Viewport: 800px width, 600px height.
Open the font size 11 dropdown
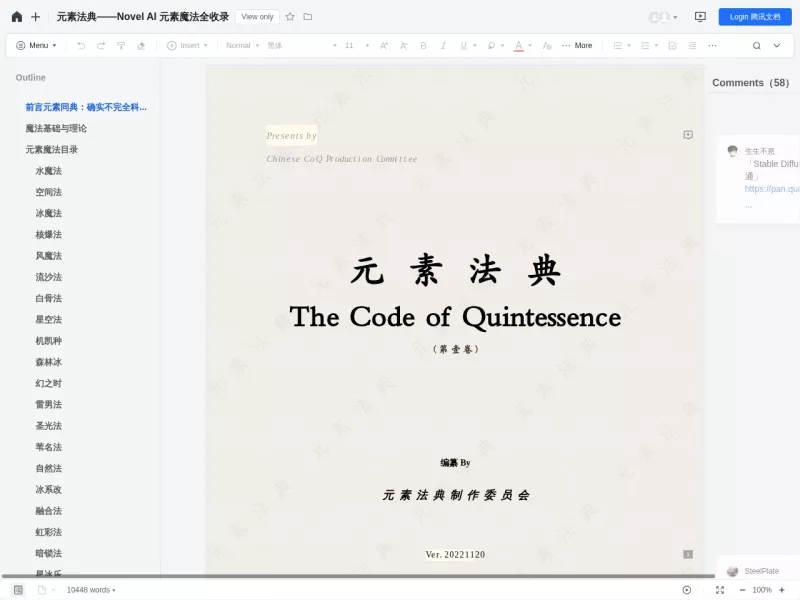[357, 45]
